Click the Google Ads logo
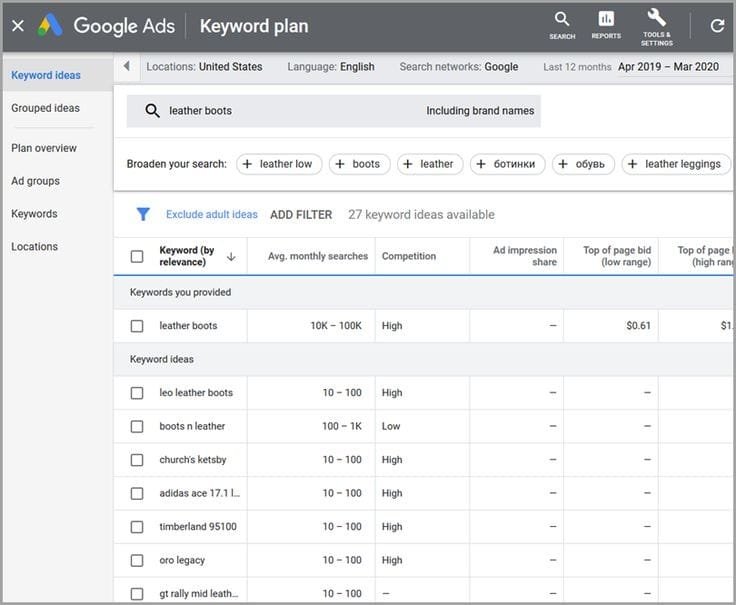736x605 pixels. pyautogui.click(x=50, y=25)
